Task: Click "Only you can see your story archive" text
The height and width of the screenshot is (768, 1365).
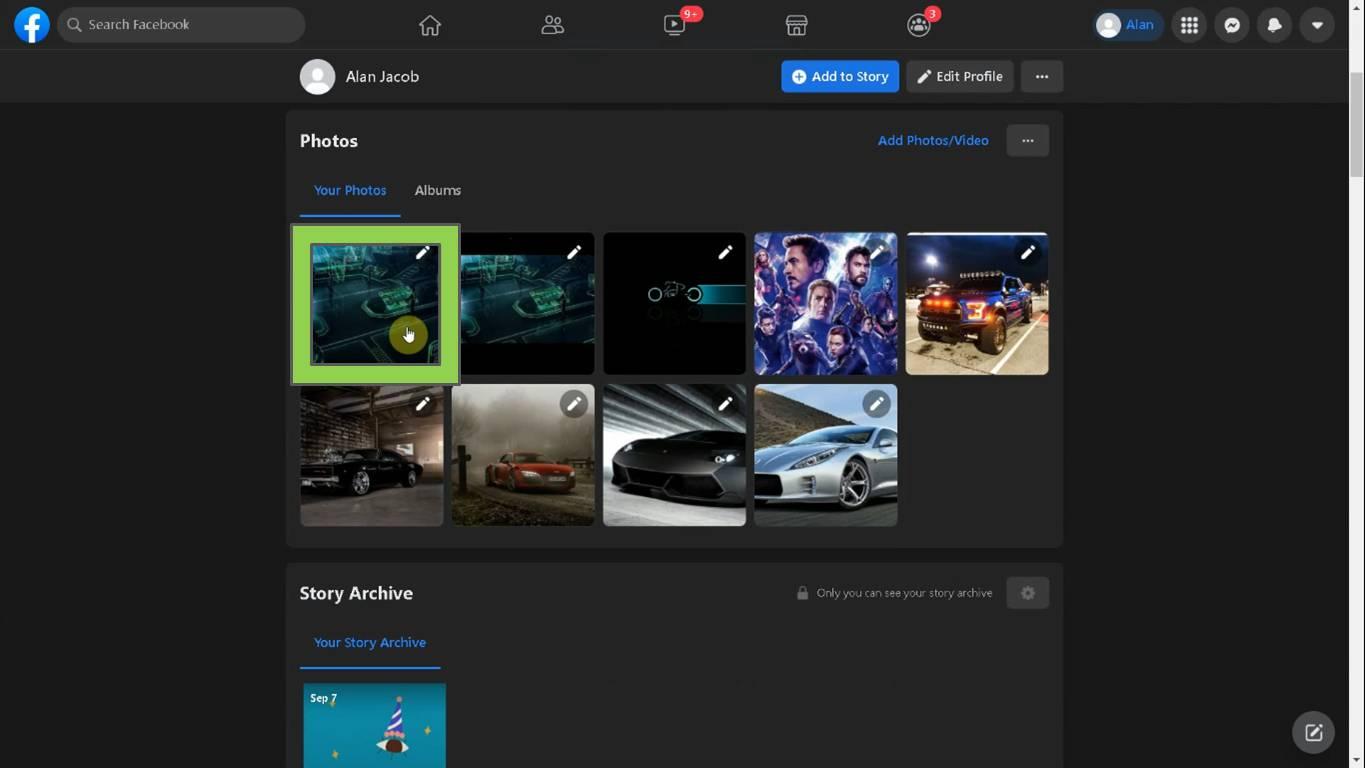Action: click(x=904, y=593)
